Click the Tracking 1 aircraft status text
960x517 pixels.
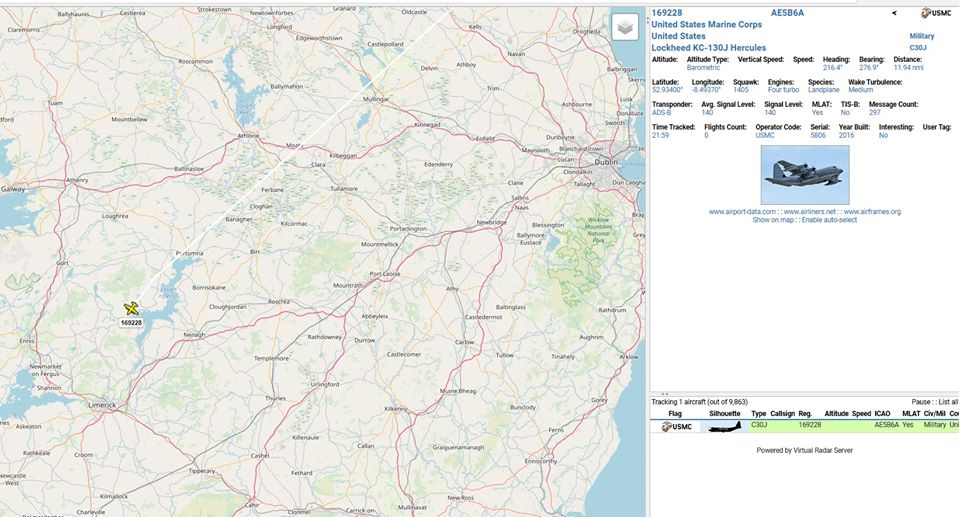[x=699, y=402]
